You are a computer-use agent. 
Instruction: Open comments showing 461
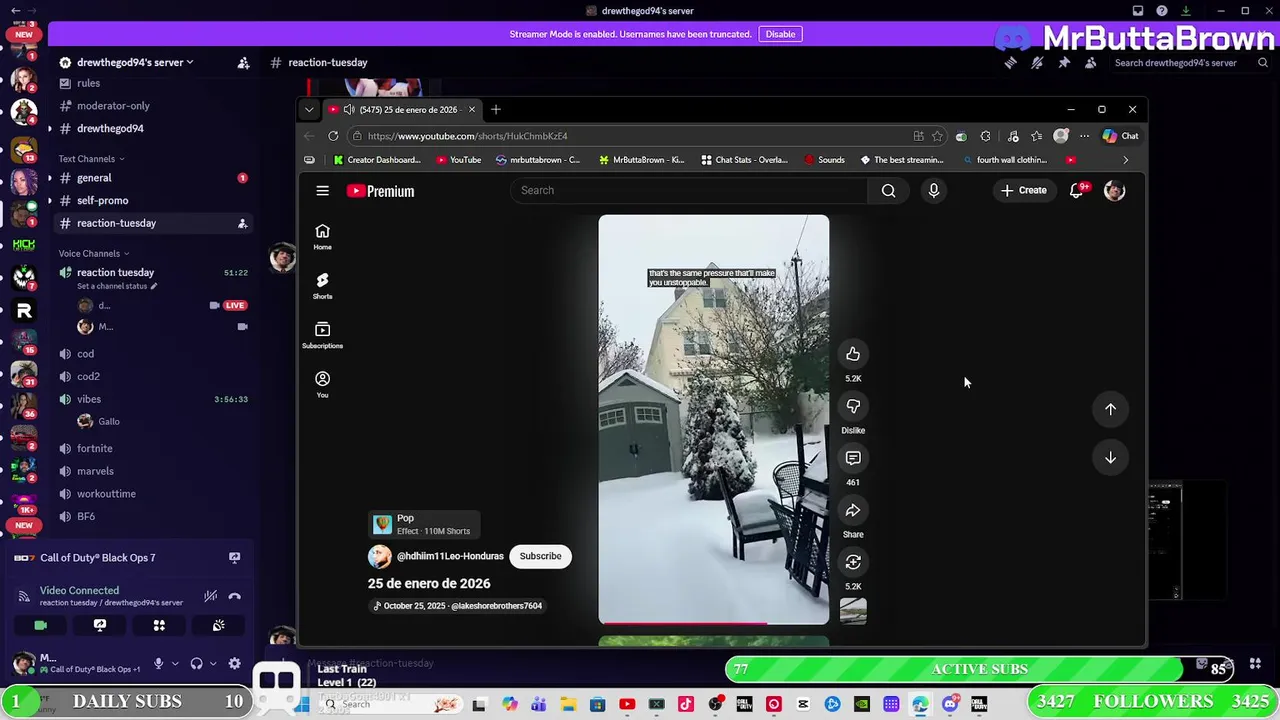pos(853,458)
